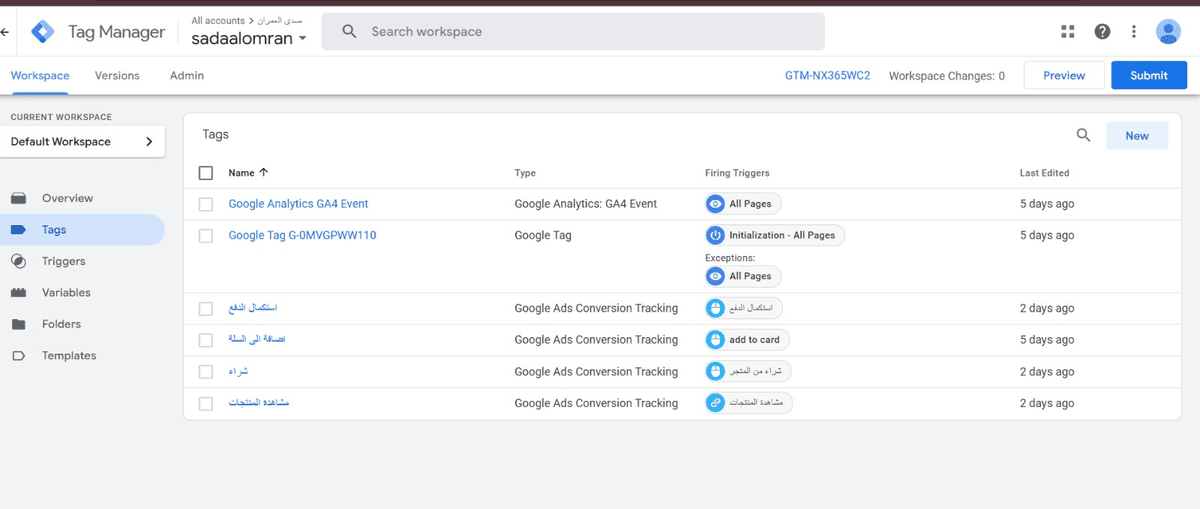This screenshot has height=509, width=1200.
Task: Select checkbox for Google Tag G-0MVGPWW110
Action: coord(206,236)
